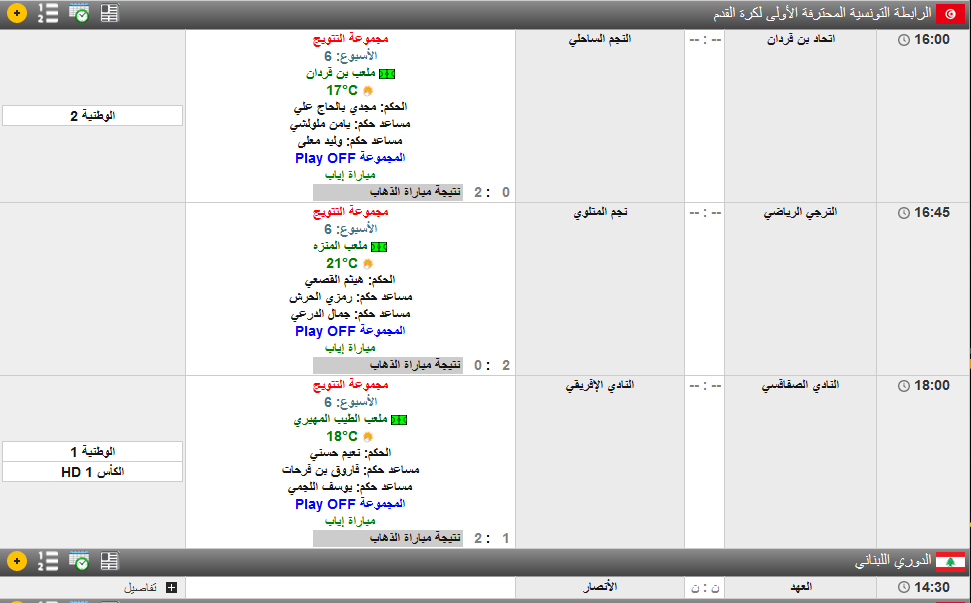Click assistant referee جمال الدرعي
This screenshot has width=971, height=603.
coord(322,314)
